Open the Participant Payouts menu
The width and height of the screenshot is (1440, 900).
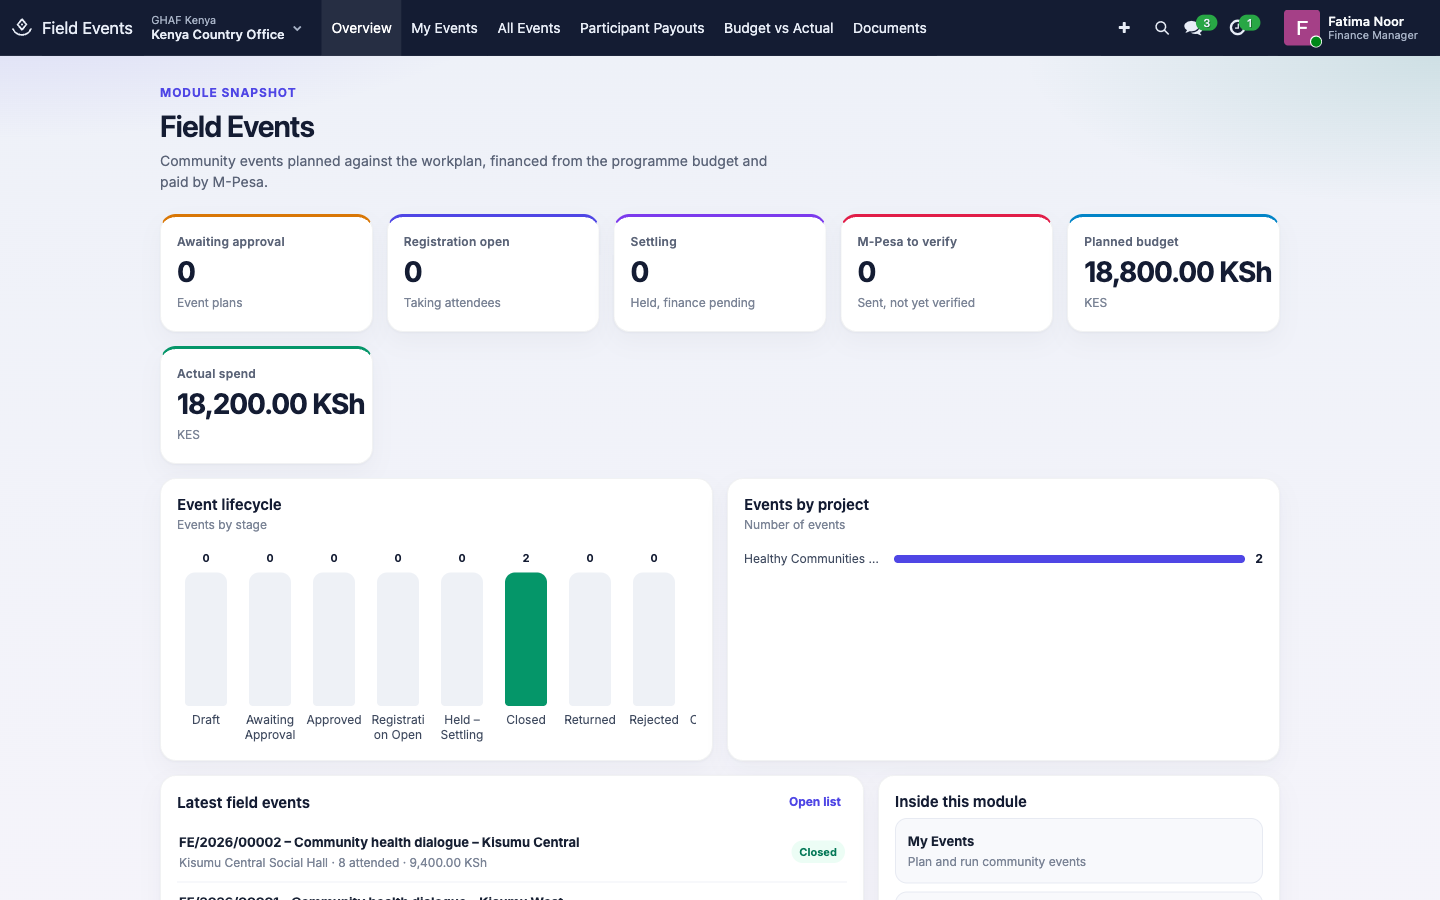[x=642, y=28]
